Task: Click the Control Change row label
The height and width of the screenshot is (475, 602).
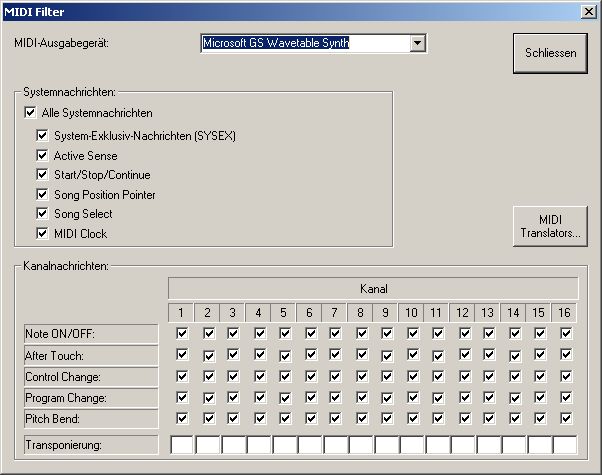Action: 91,377
